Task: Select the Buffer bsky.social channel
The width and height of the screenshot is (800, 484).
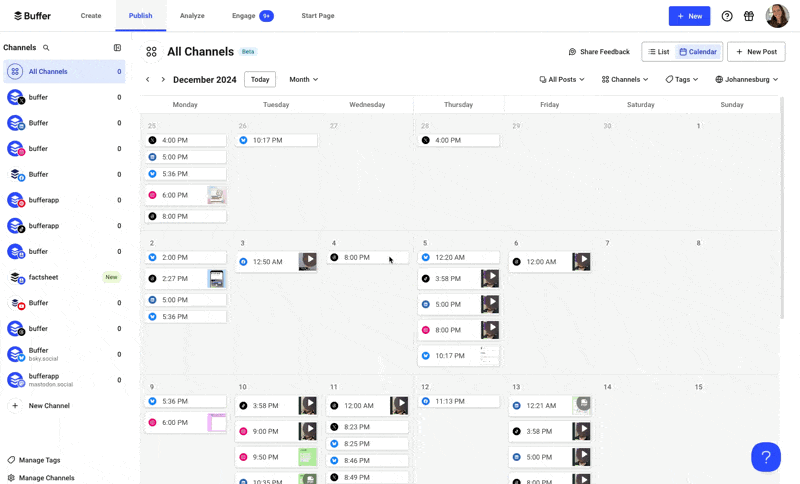Action: click(64, 354)
